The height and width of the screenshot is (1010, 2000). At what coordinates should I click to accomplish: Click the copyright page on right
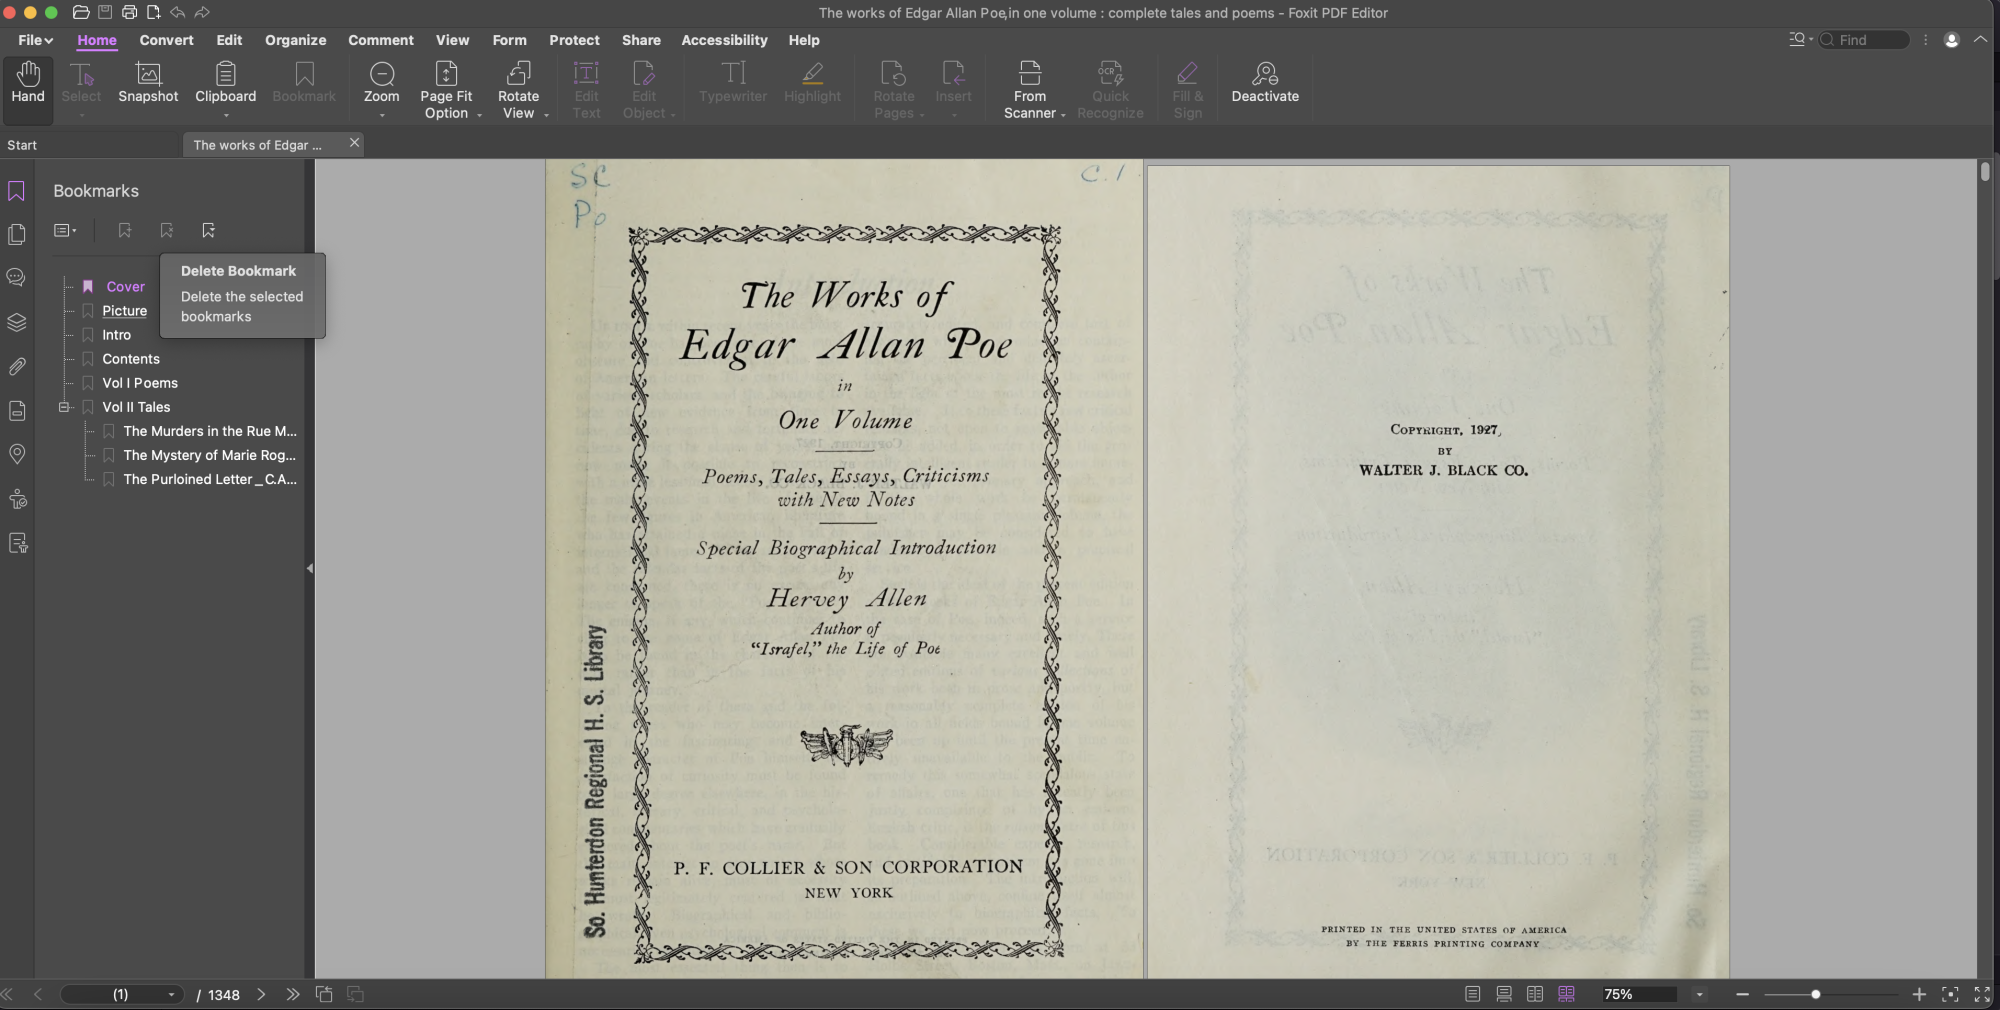pos(1438,572)
